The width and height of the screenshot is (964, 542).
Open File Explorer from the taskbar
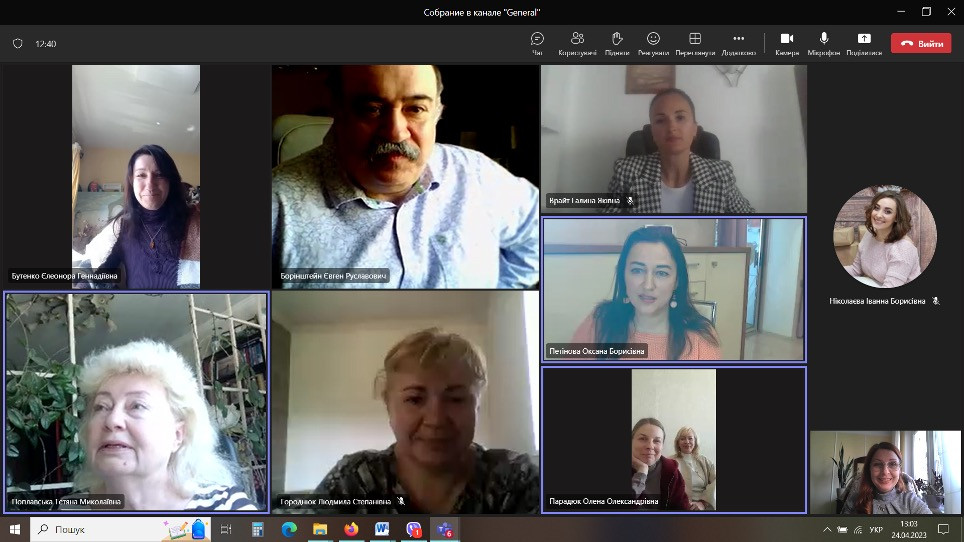(x=320, y=529)
